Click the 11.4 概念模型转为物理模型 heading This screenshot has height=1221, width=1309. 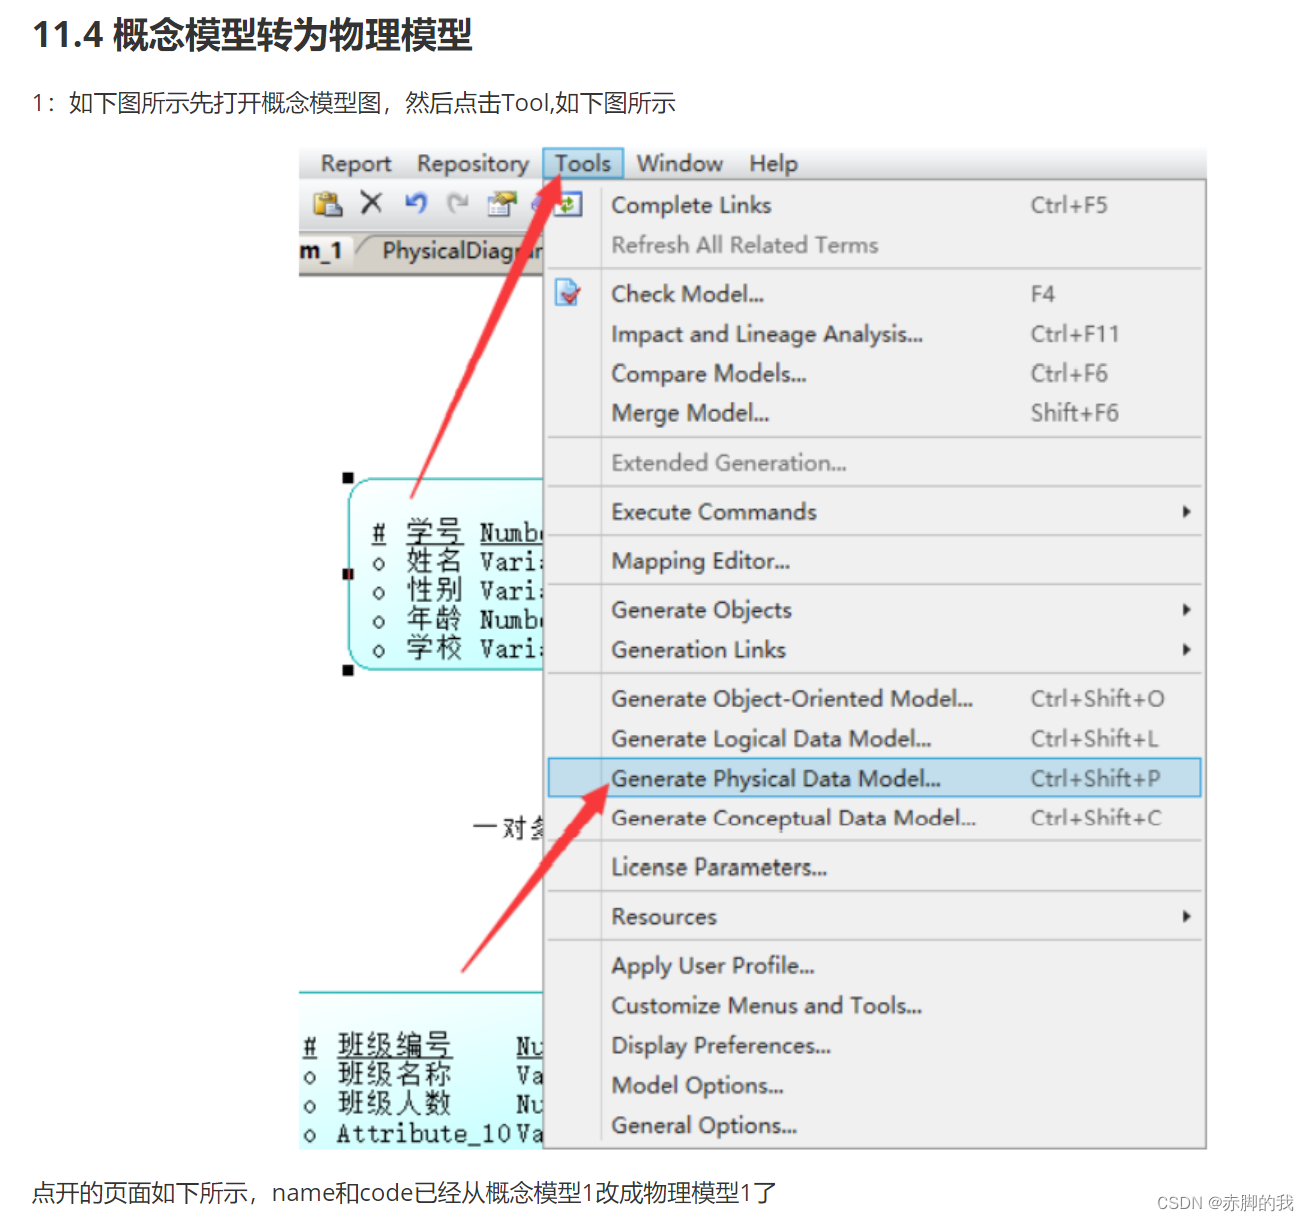252,35
